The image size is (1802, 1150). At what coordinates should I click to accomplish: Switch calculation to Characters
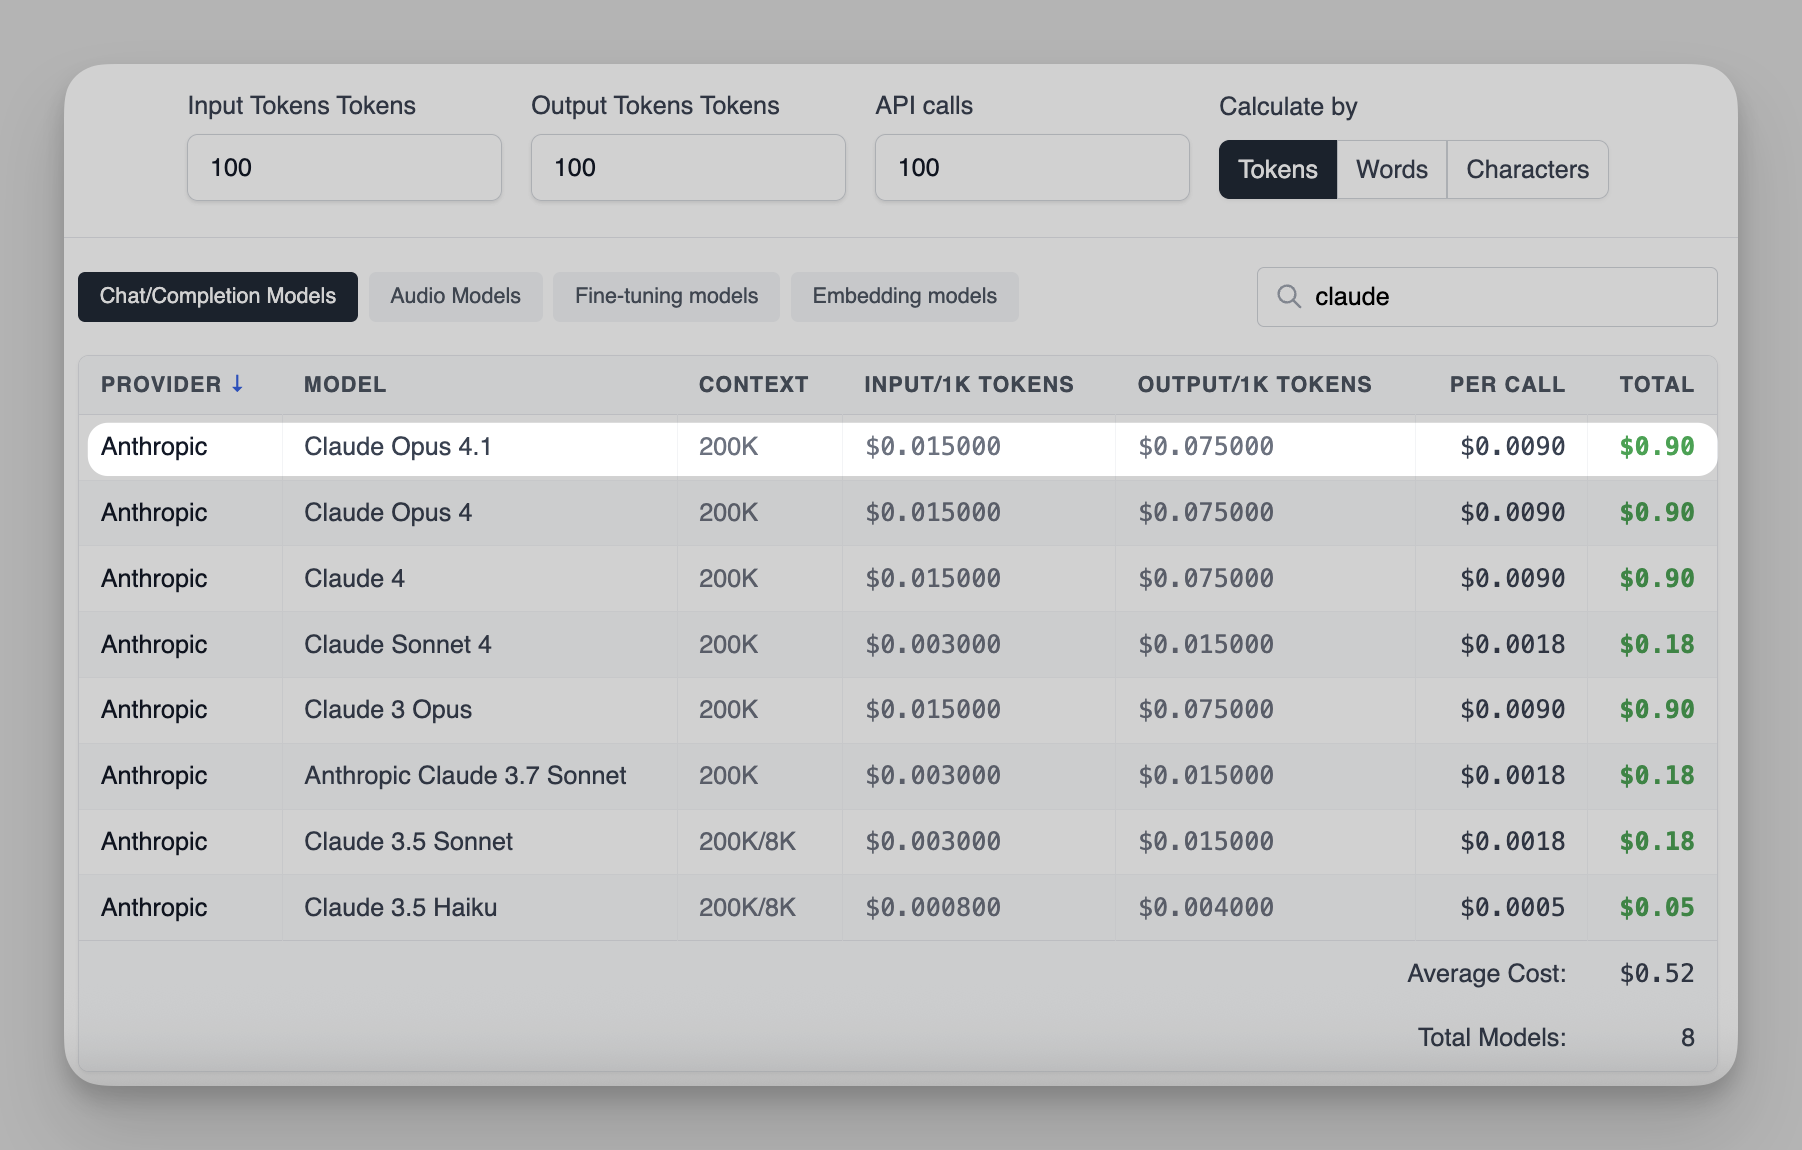(1527, 170)
